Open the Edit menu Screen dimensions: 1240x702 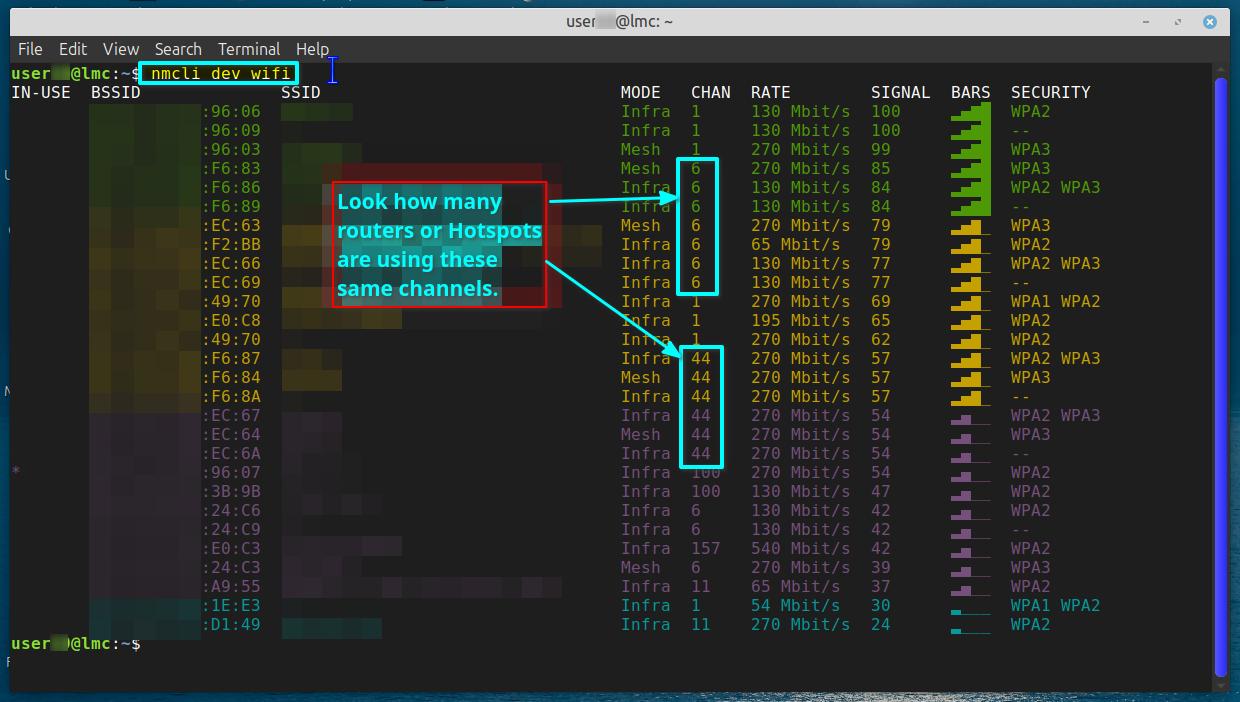(73, 49)
